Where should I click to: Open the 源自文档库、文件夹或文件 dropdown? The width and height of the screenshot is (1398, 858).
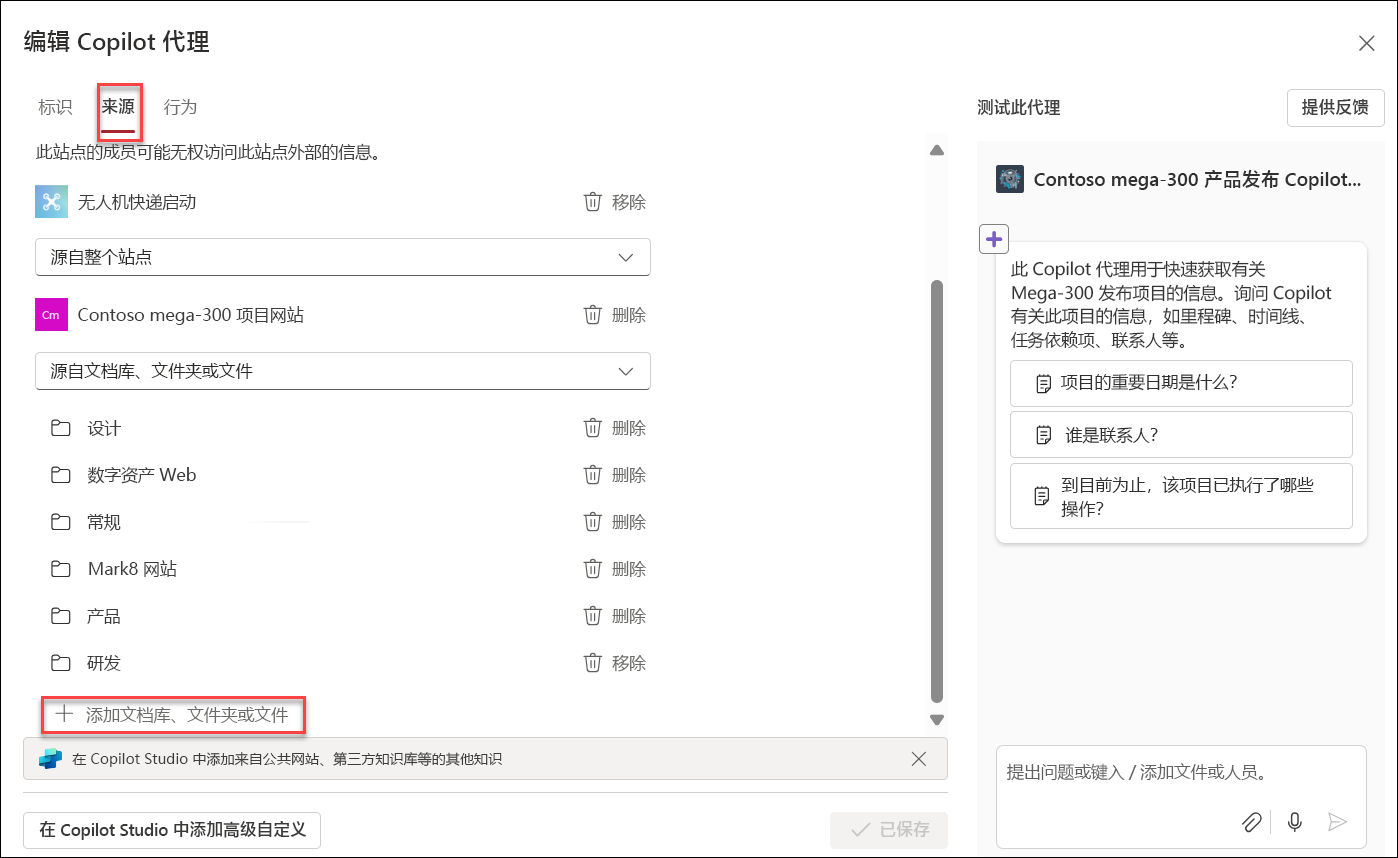tap(343, 371)
